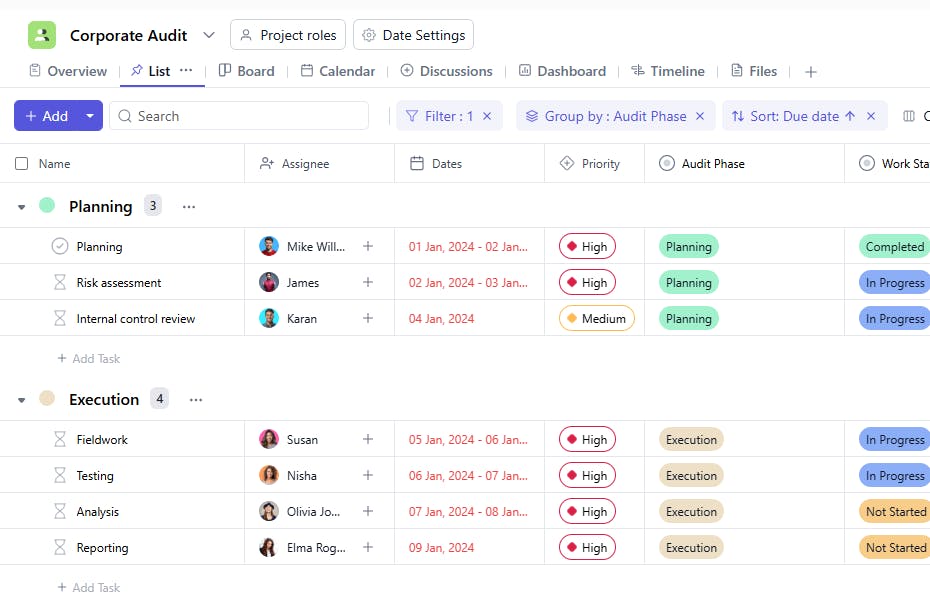930x600 pixels.
Task: Remove the Filter : 1 chip
Action: click(x=487, y=116)
